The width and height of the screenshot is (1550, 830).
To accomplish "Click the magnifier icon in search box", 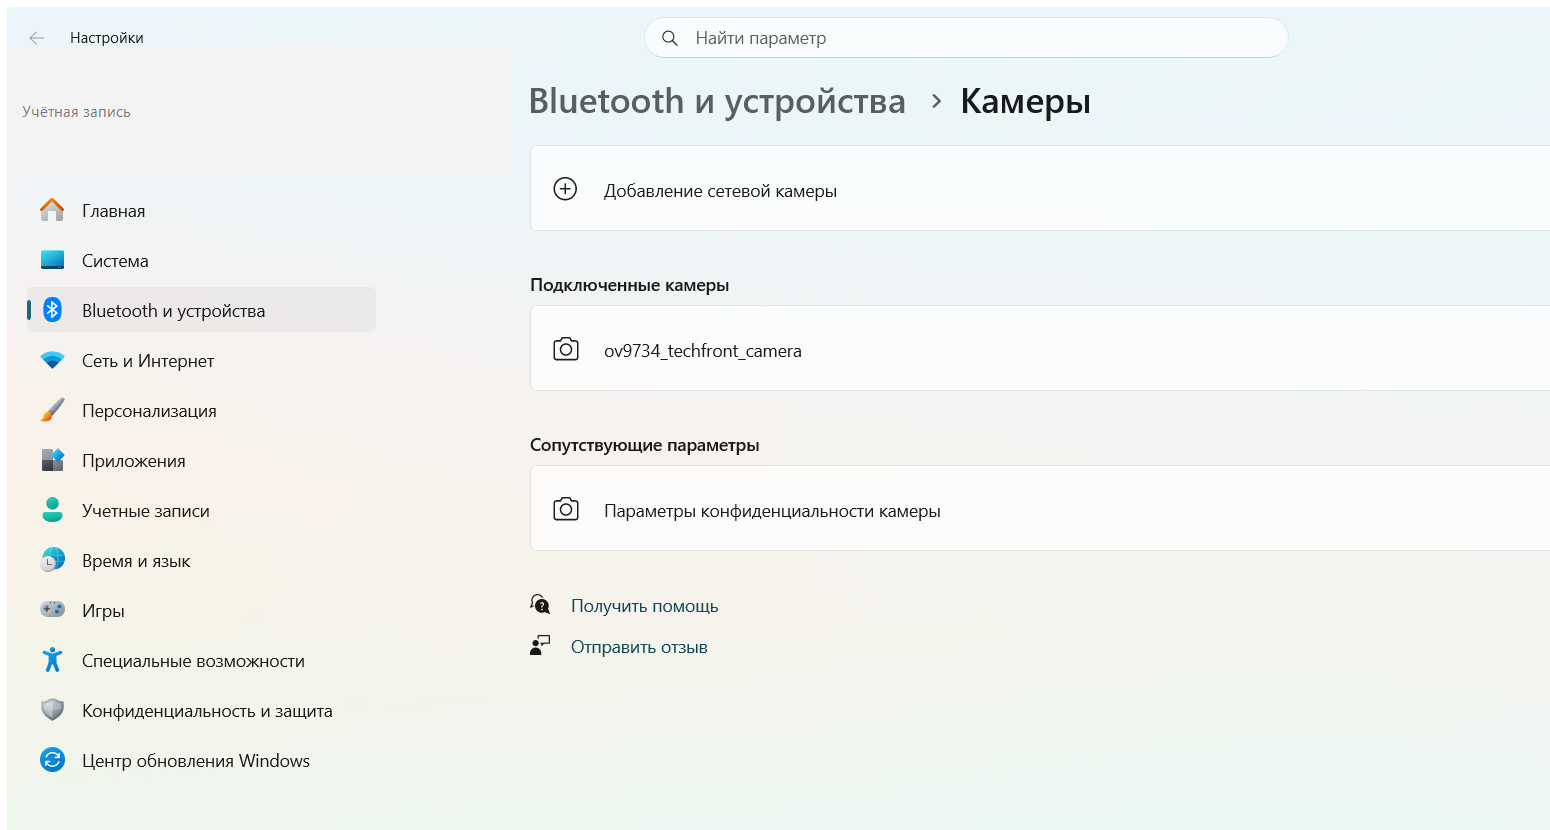I will [x=670, y=38].
